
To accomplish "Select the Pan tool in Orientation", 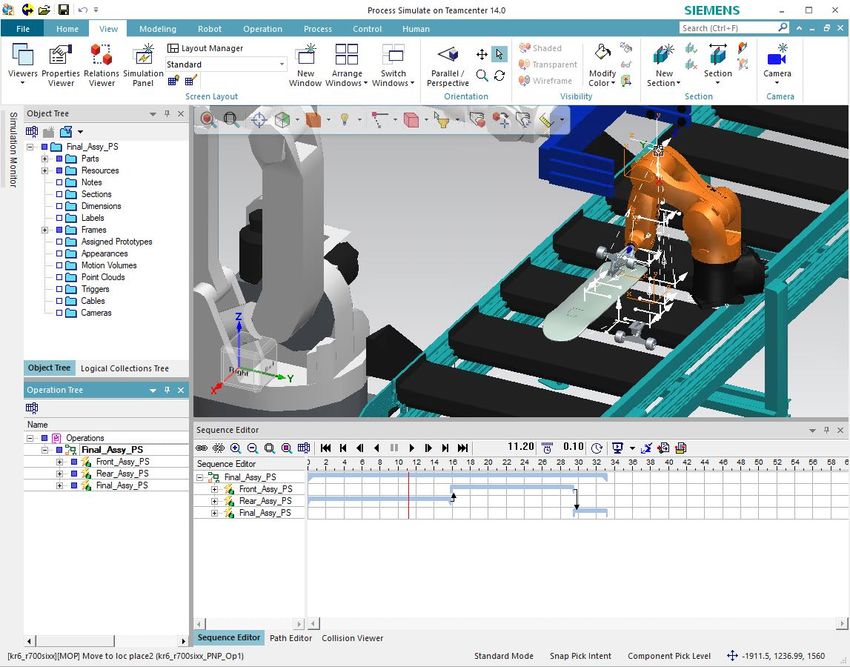I will [481, 54].
